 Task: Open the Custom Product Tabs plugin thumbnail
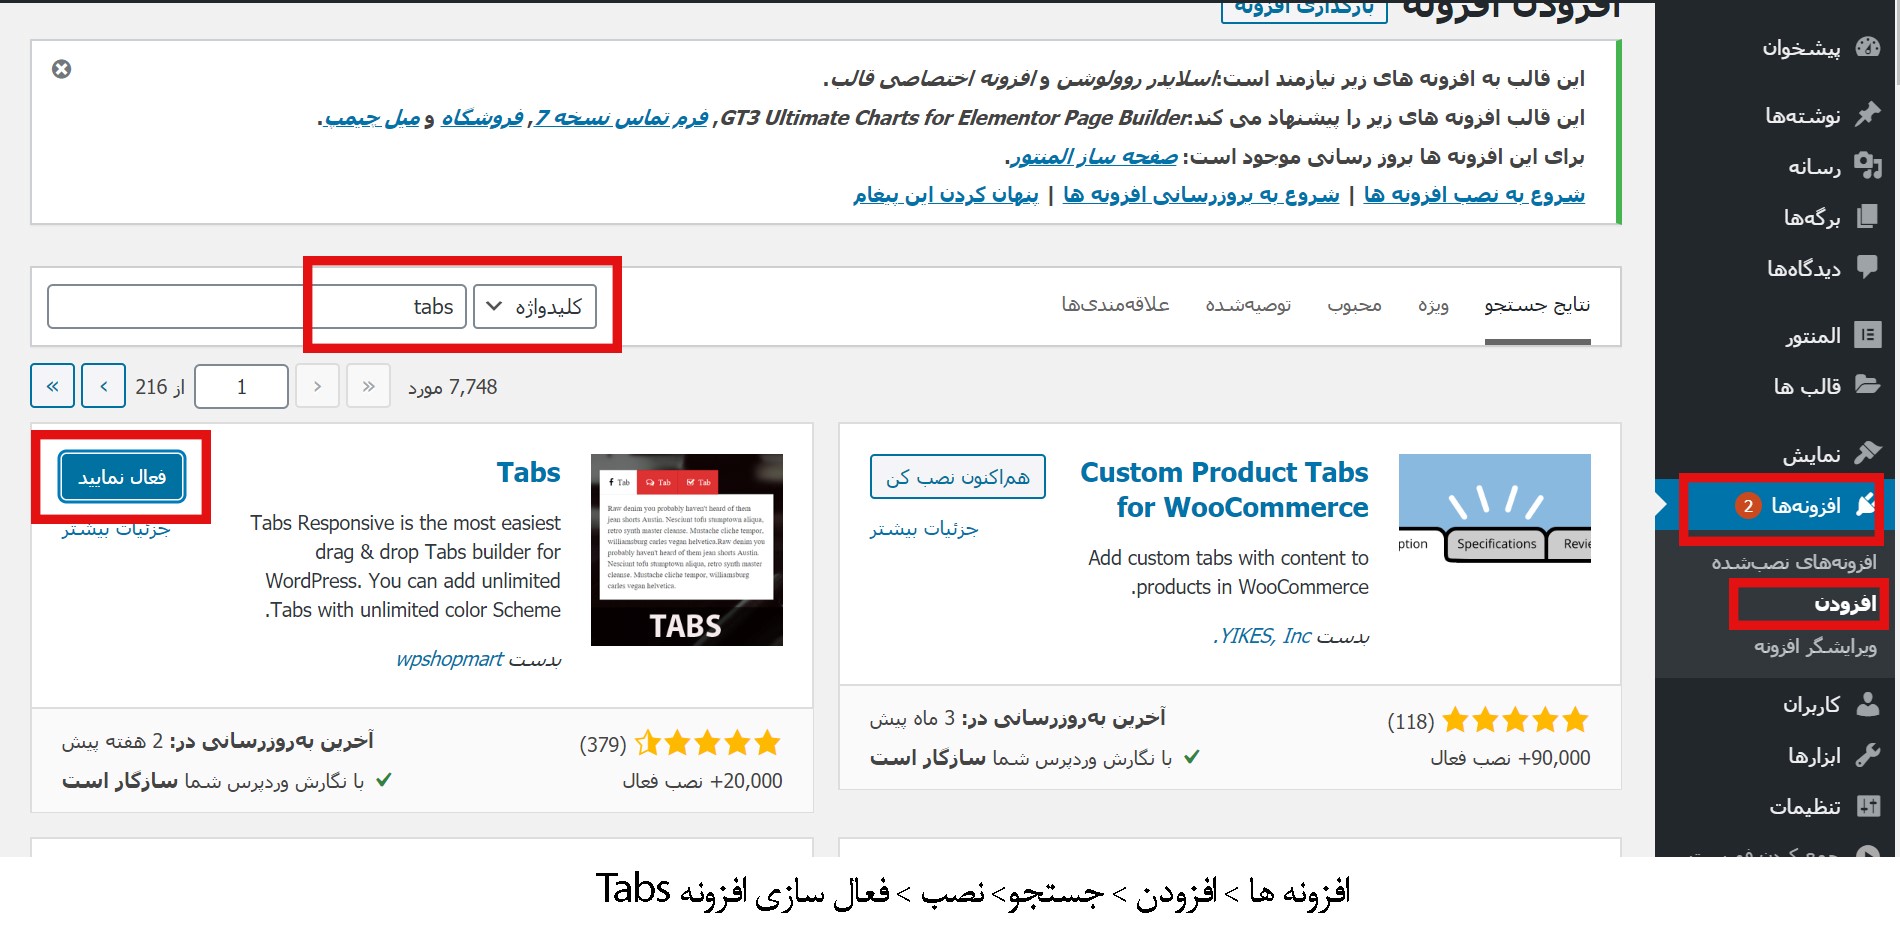tap(1494, 508)
